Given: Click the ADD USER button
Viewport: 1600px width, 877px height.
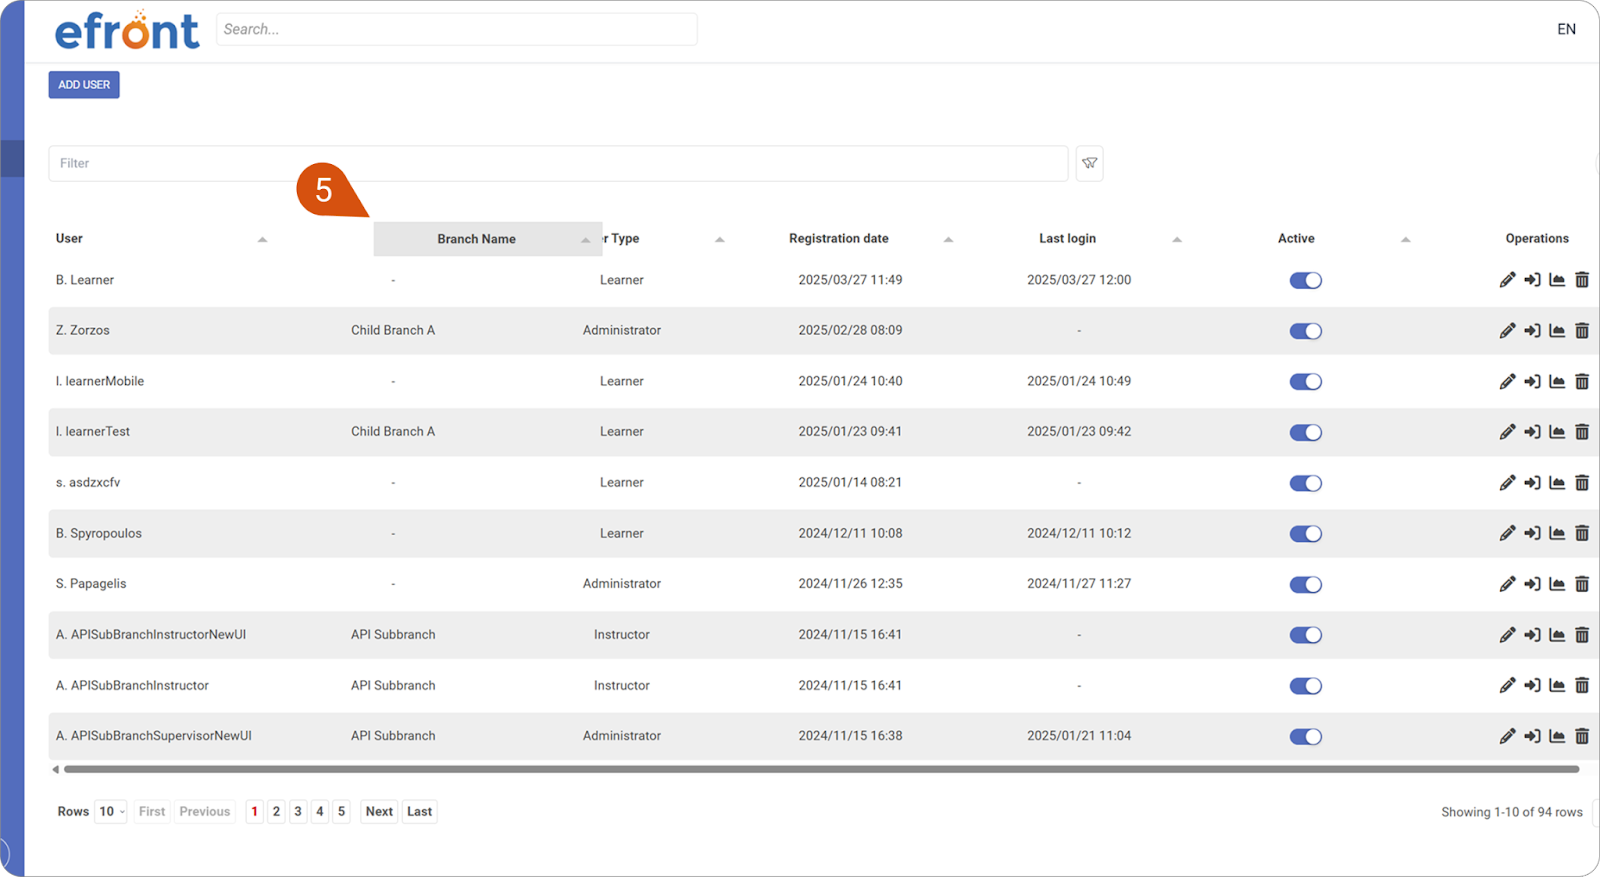Looking at the screenshot, I should point(84,85).
